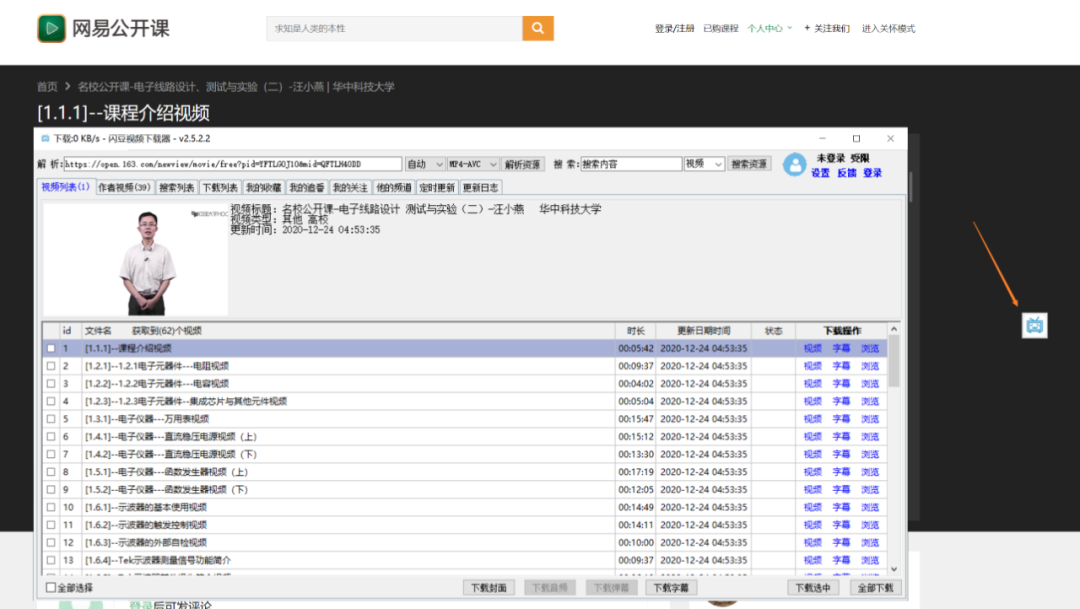
Task: Click 登录/注册 on the website header
Action: point(674,28)
